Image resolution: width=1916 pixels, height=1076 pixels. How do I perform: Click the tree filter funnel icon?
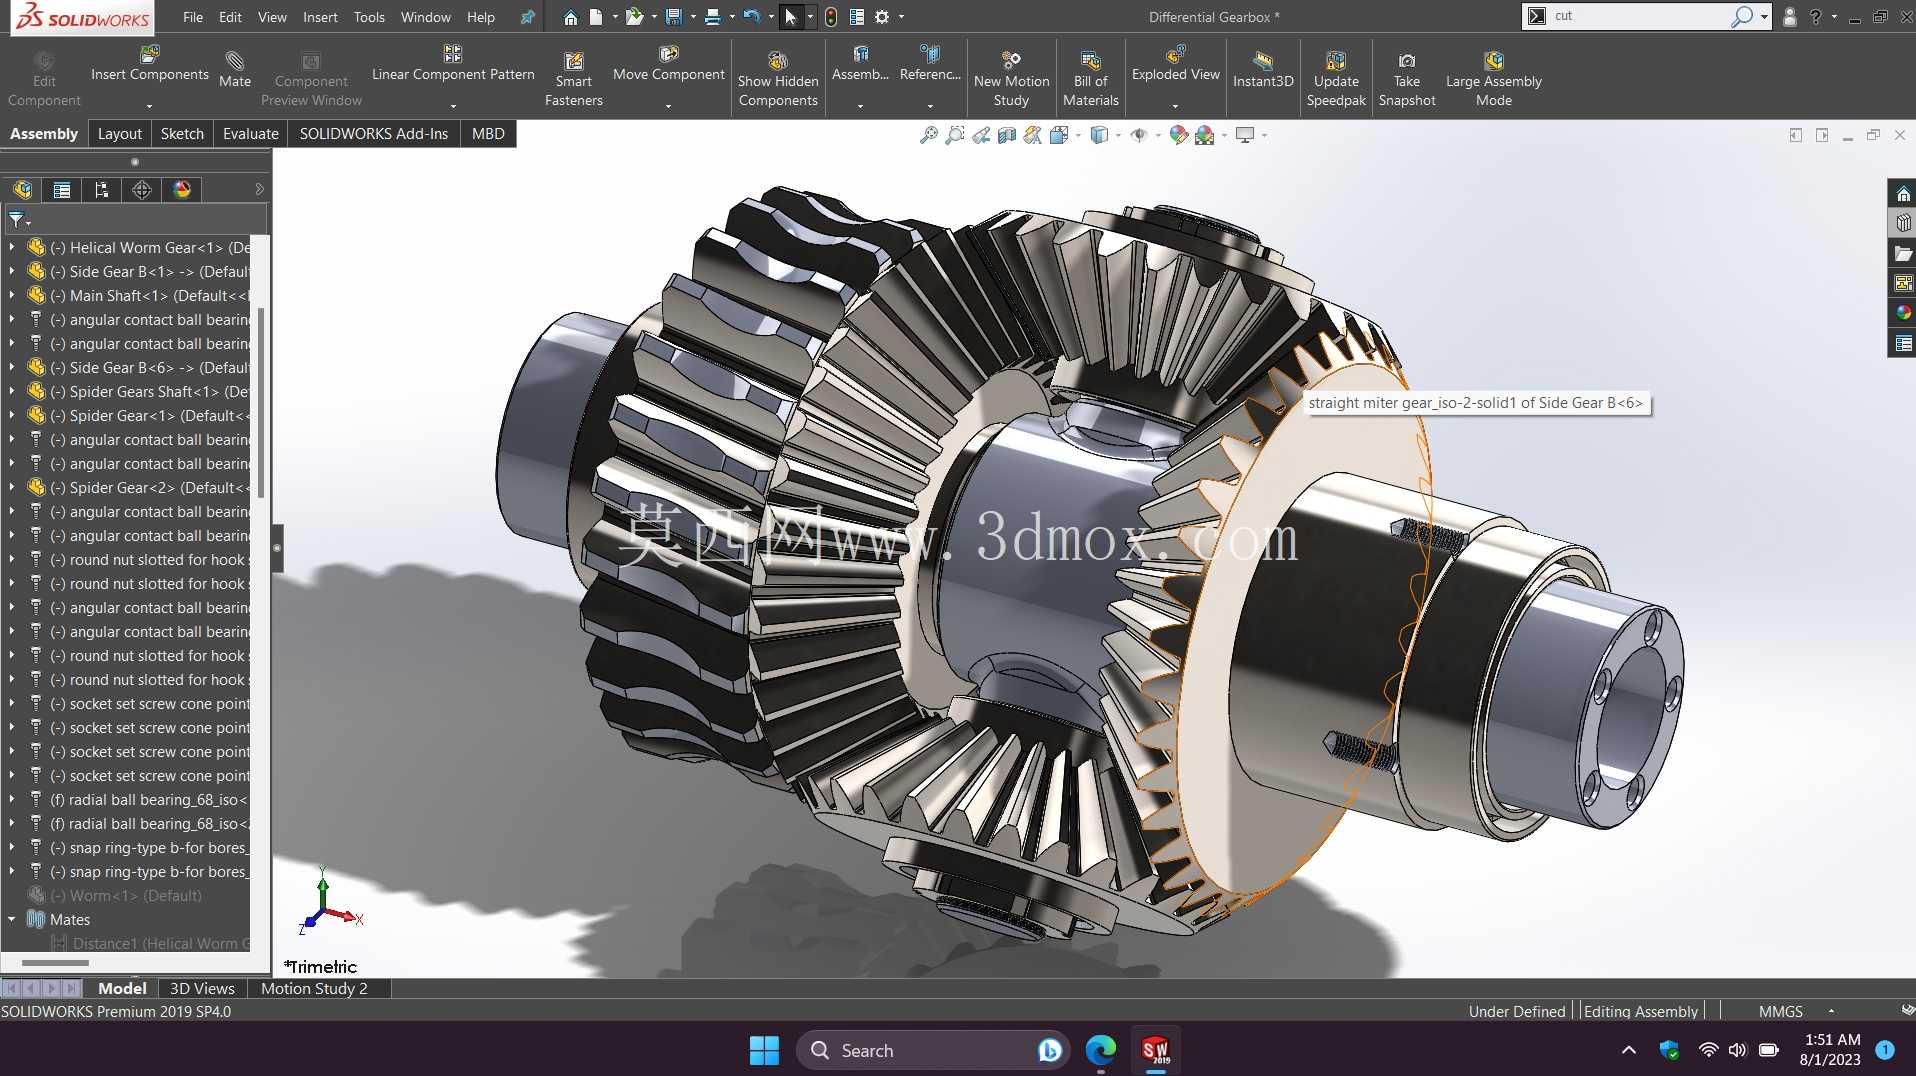tap(17, 220)
